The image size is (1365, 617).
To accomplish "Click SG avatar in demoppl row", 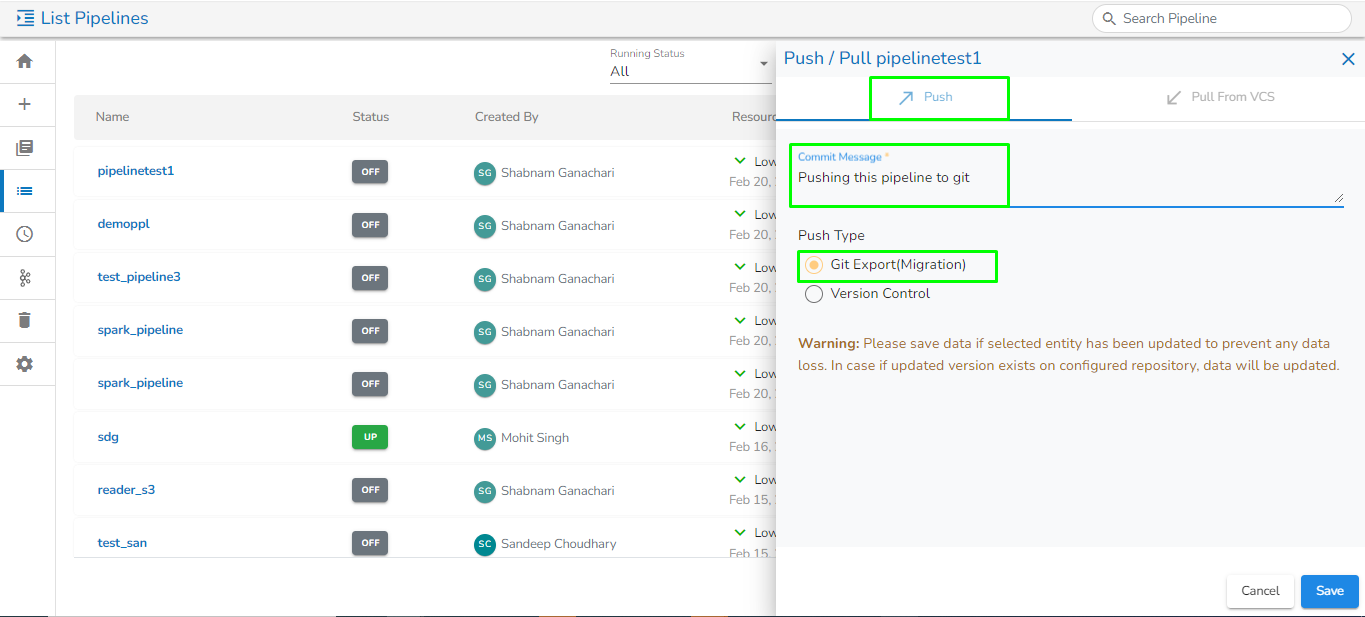I will tap(485, 225).
